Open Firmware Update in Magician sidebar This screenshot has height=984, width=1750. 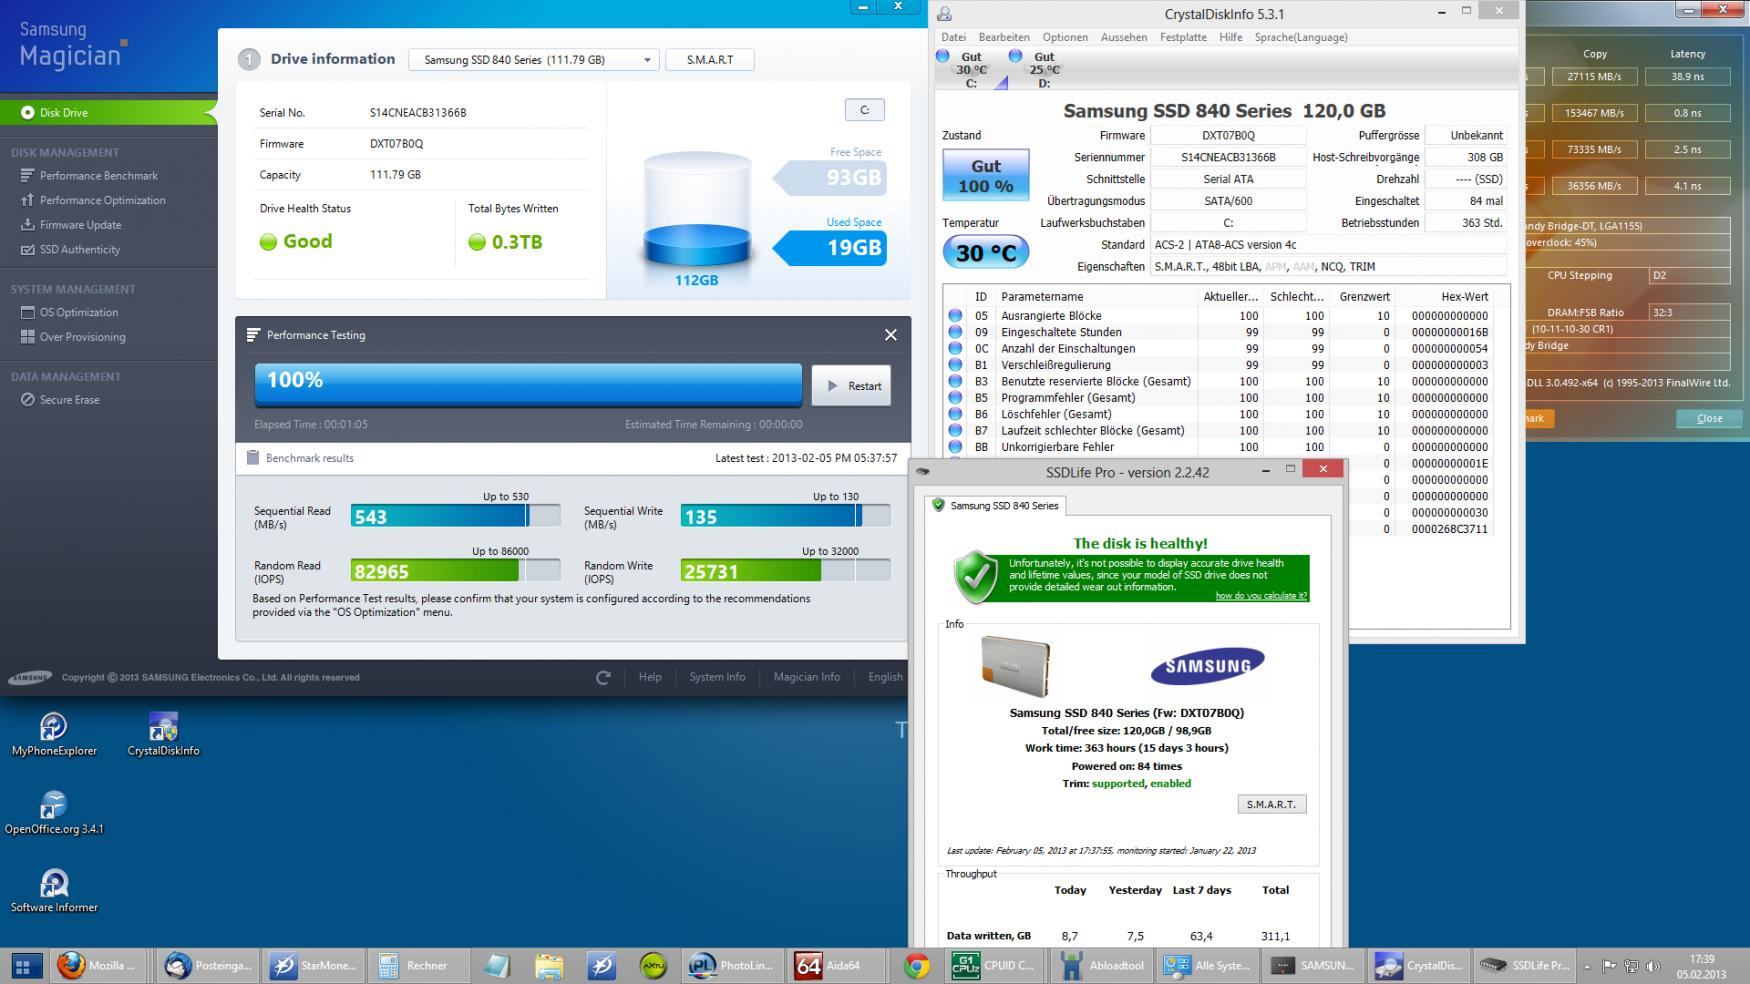point(71,225)
